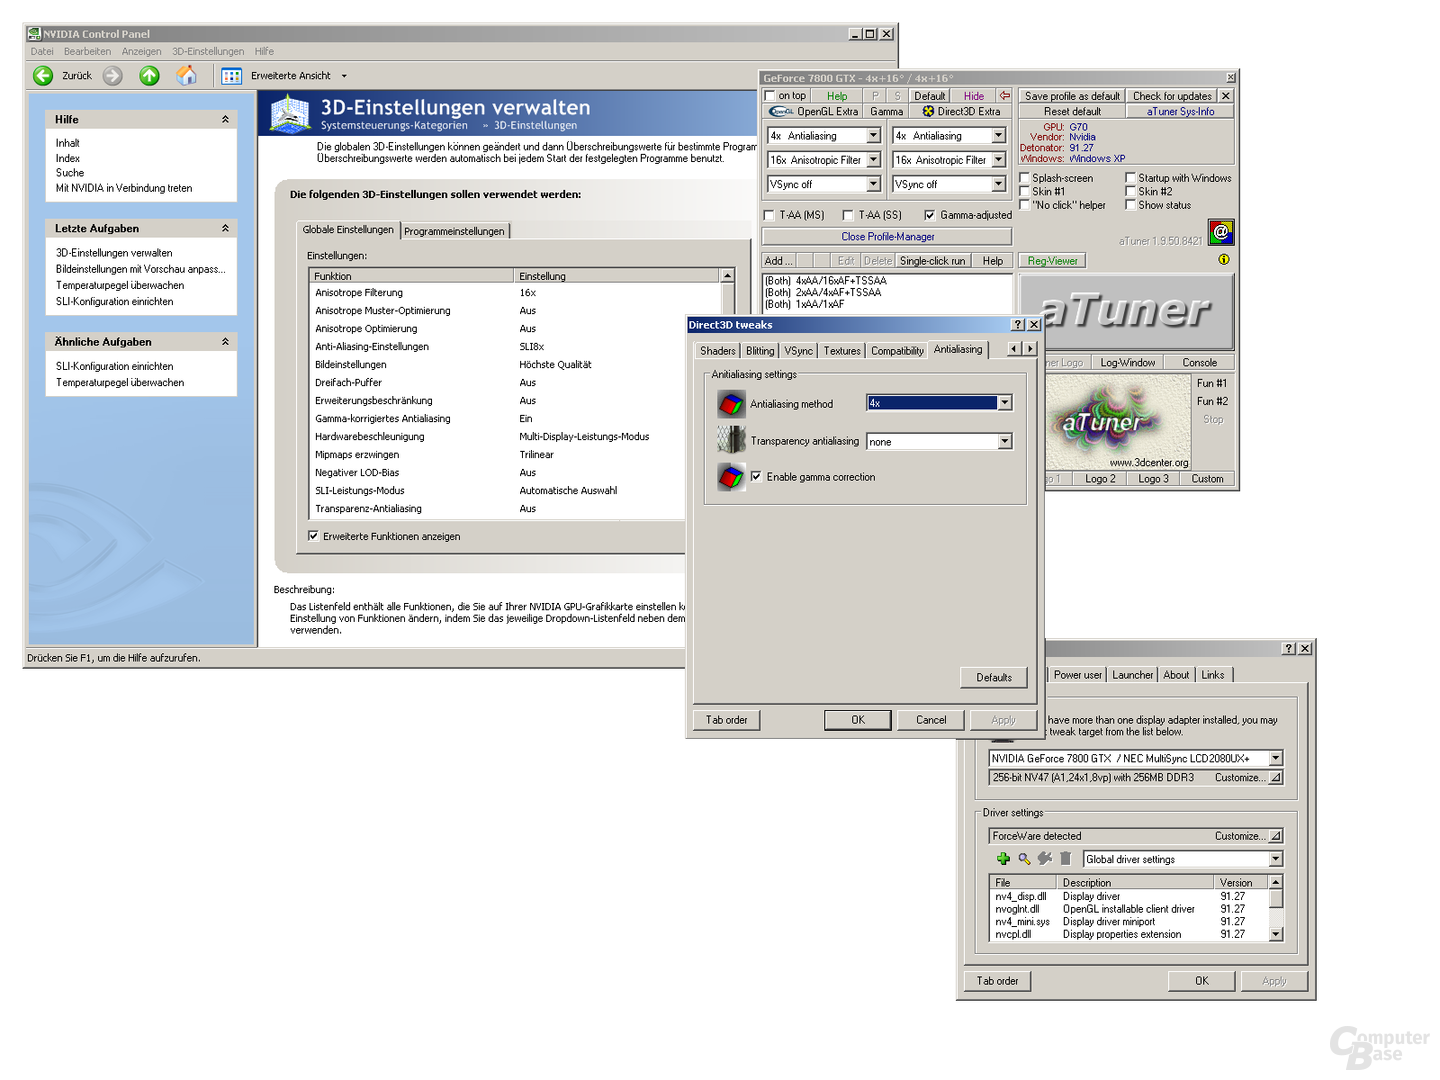This screenshot has height=1080, width=1440.
Task: Click the driver file list scrollbar down arrow
Action: pyautogui.click(x=1275, y=934)
